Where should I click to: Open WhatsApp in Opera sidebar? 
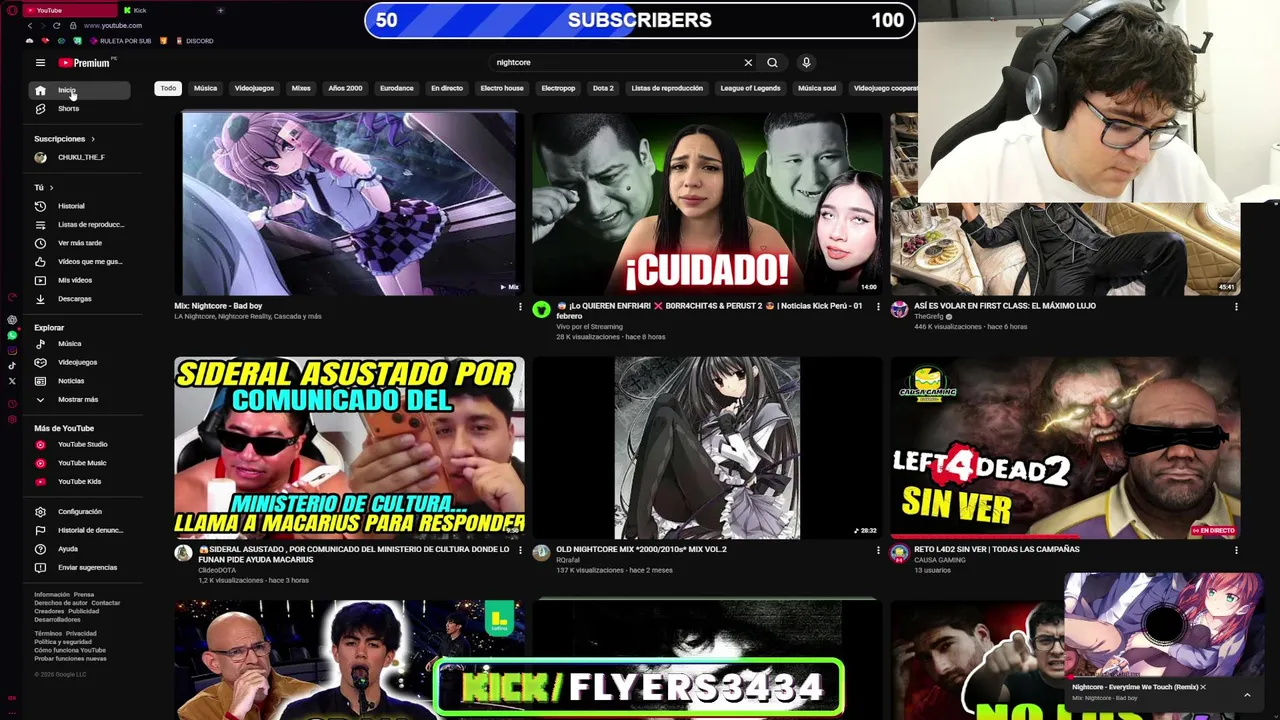pyautogui.click(x=12, y=335)
